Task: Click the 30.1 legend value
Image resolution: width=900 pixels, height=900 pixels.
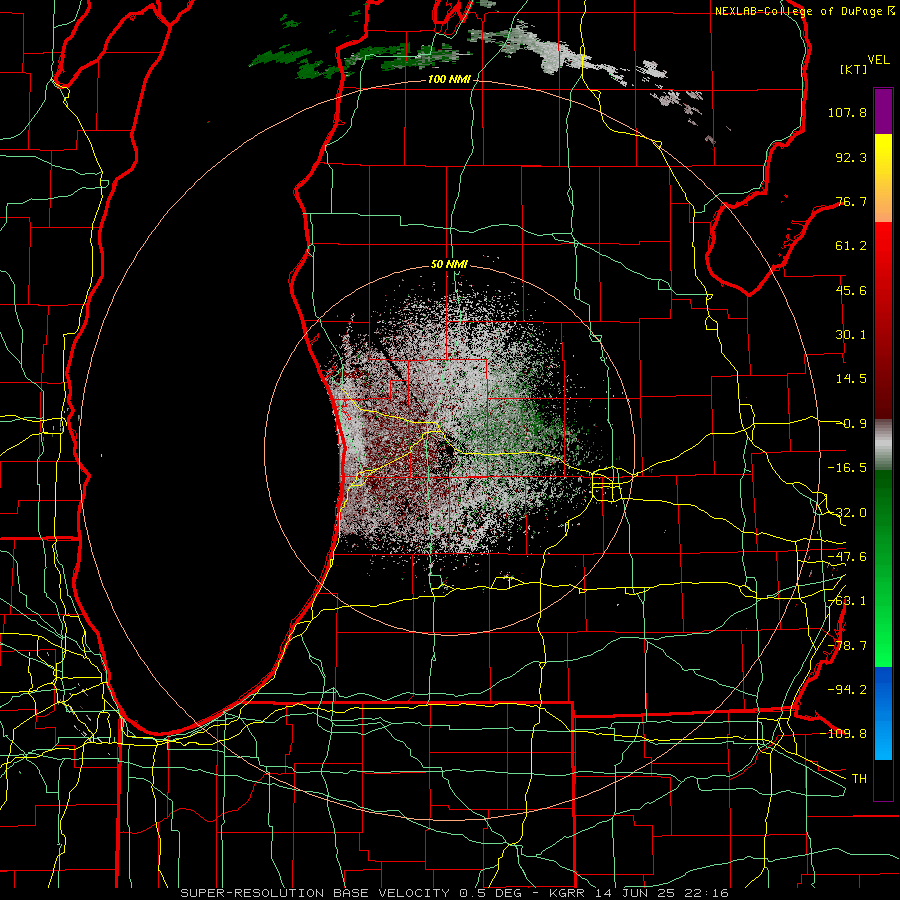Action: click(x=851, y=335)
